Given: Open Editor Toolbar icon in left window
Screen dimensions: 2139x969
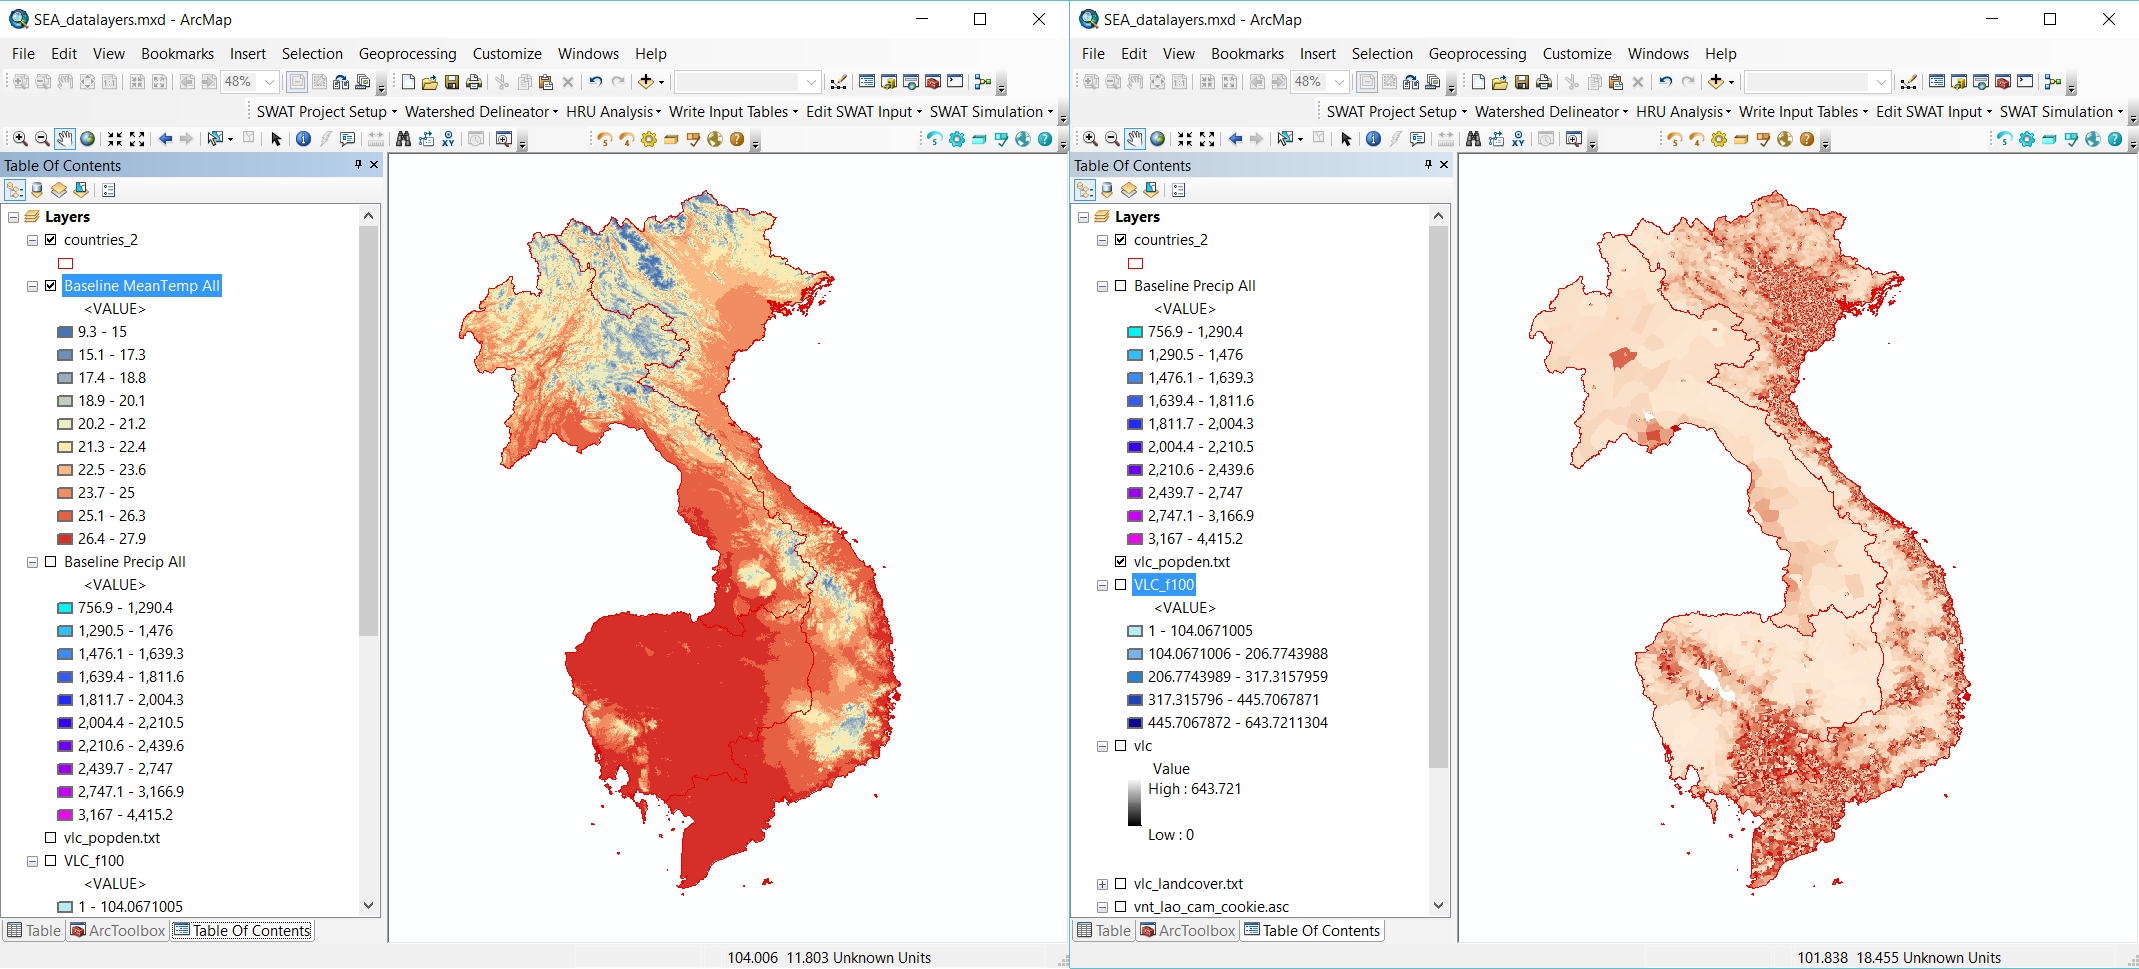Looking at the screenshot, I should pos(839,82).
